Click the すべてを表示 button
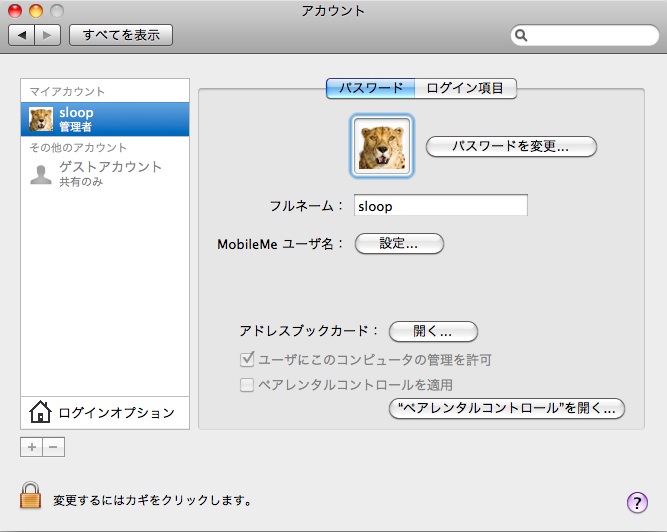Image resolution: width=667 pixels, height=532 pixels. tap(121, 35)
